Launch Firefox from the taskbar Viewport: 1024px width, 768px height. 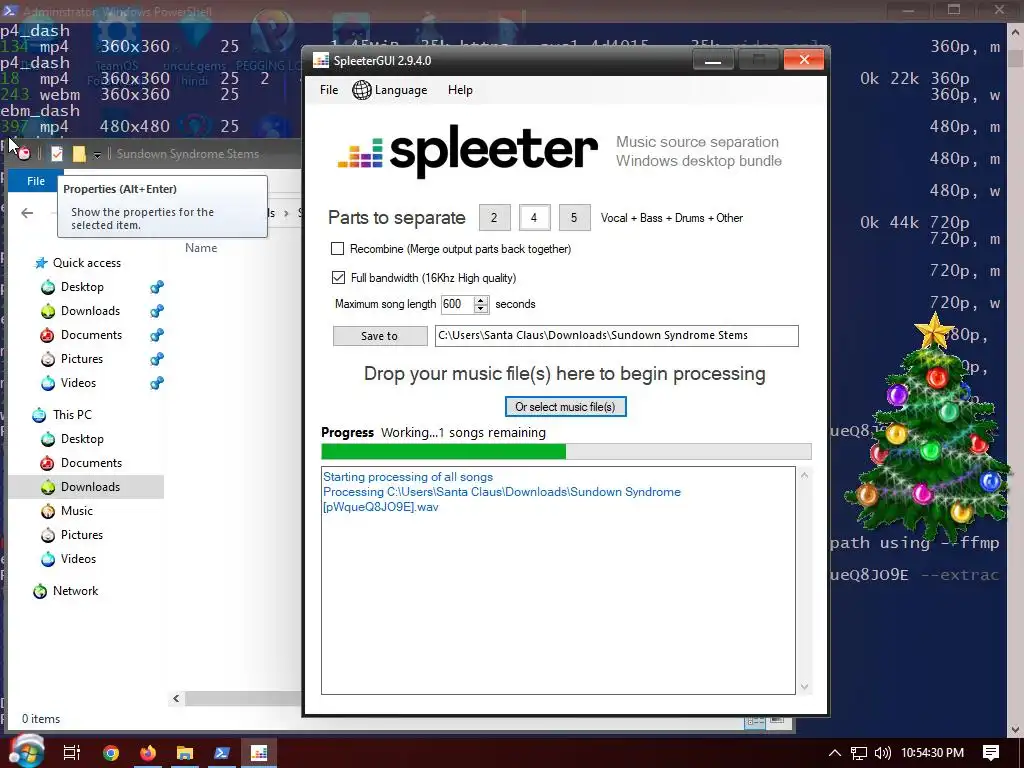[148, 753]
